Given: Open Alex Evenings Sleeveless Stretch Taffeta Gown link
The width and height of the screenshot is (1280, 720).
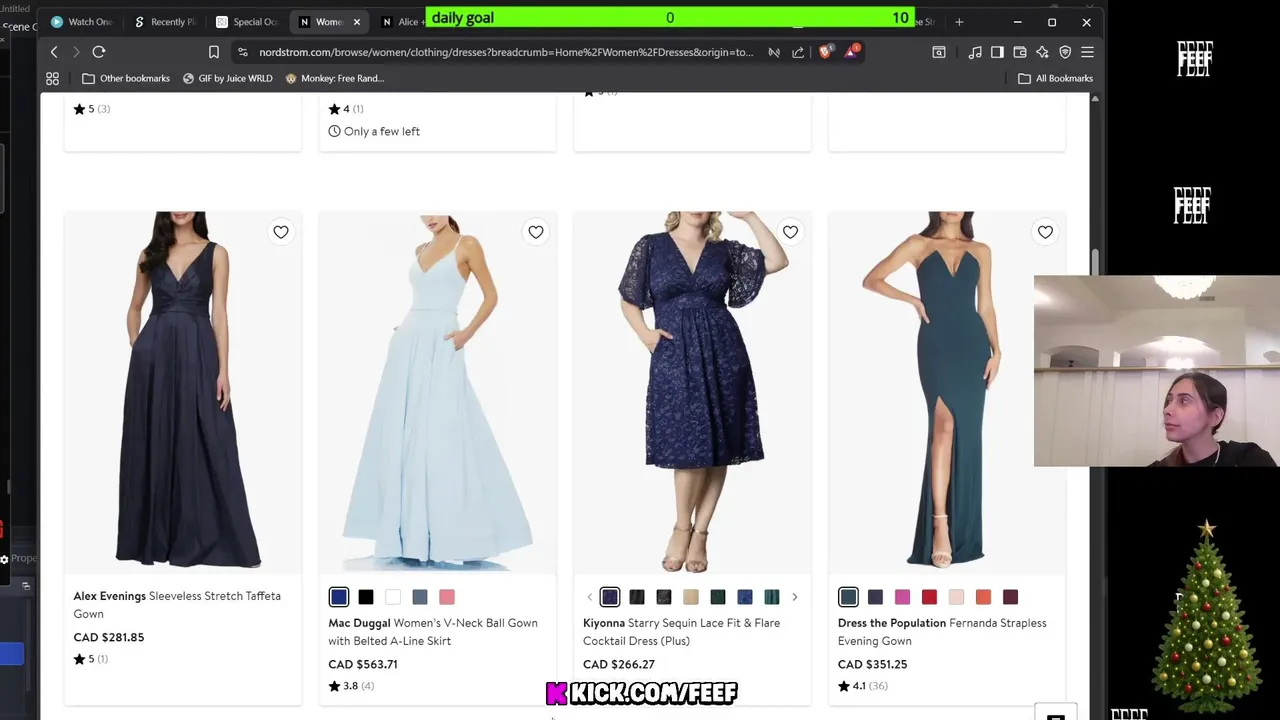Looking at the screenshot, I should point(177,605).
